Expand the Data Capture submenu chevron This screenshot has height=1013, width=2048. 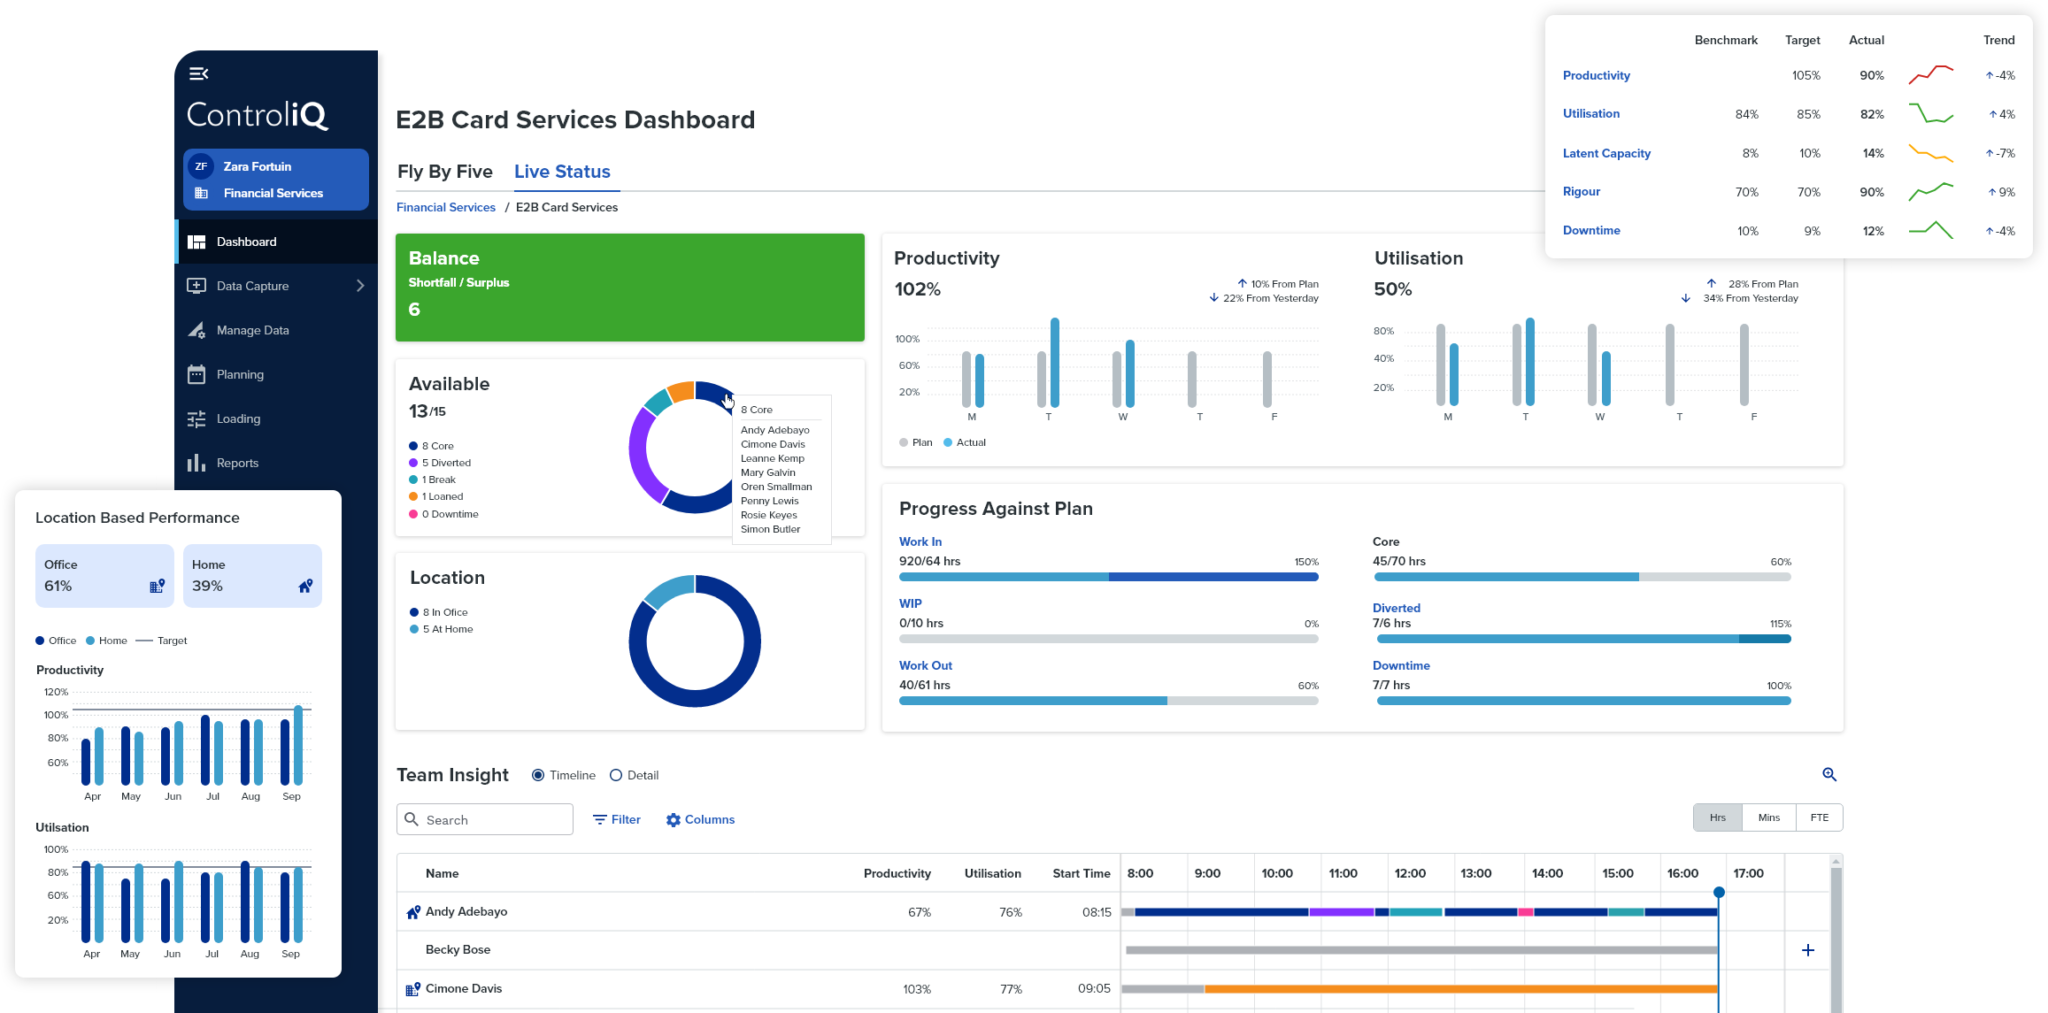pyautogui.click(x=360, y=286)
